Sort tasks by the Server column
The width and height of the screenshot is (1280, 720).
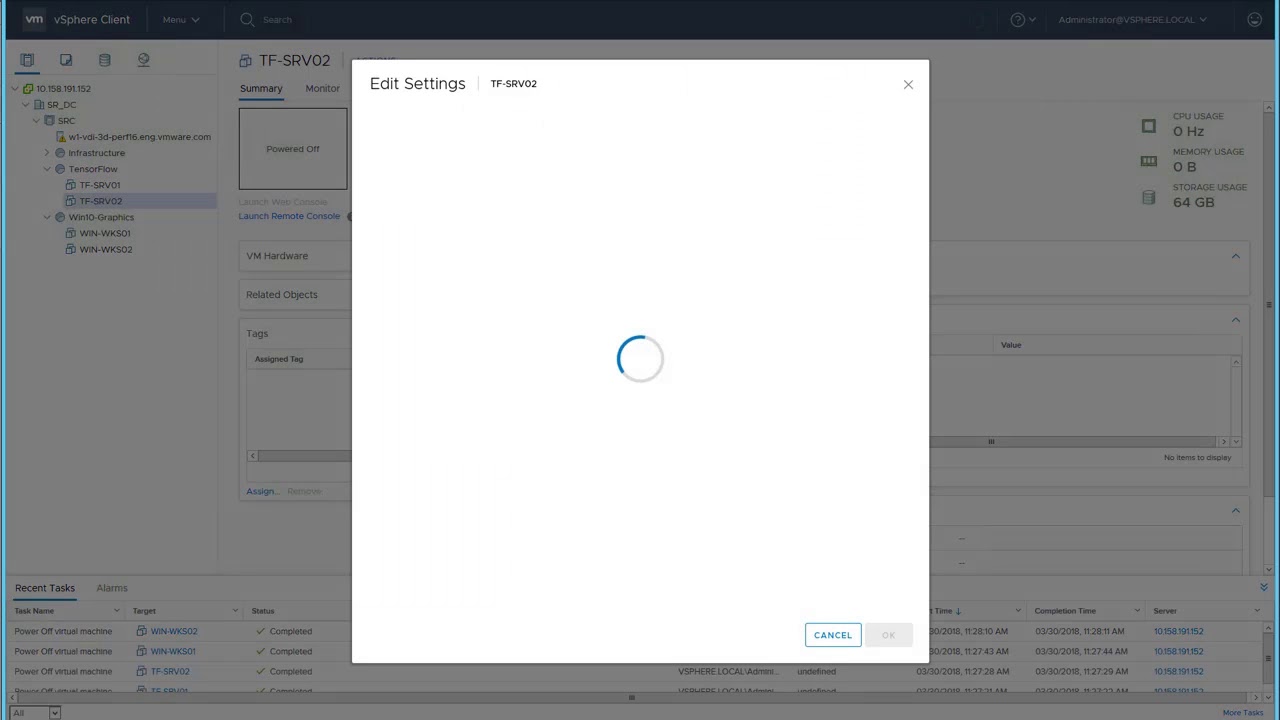pyautogui.click(x=1165, y=611)
